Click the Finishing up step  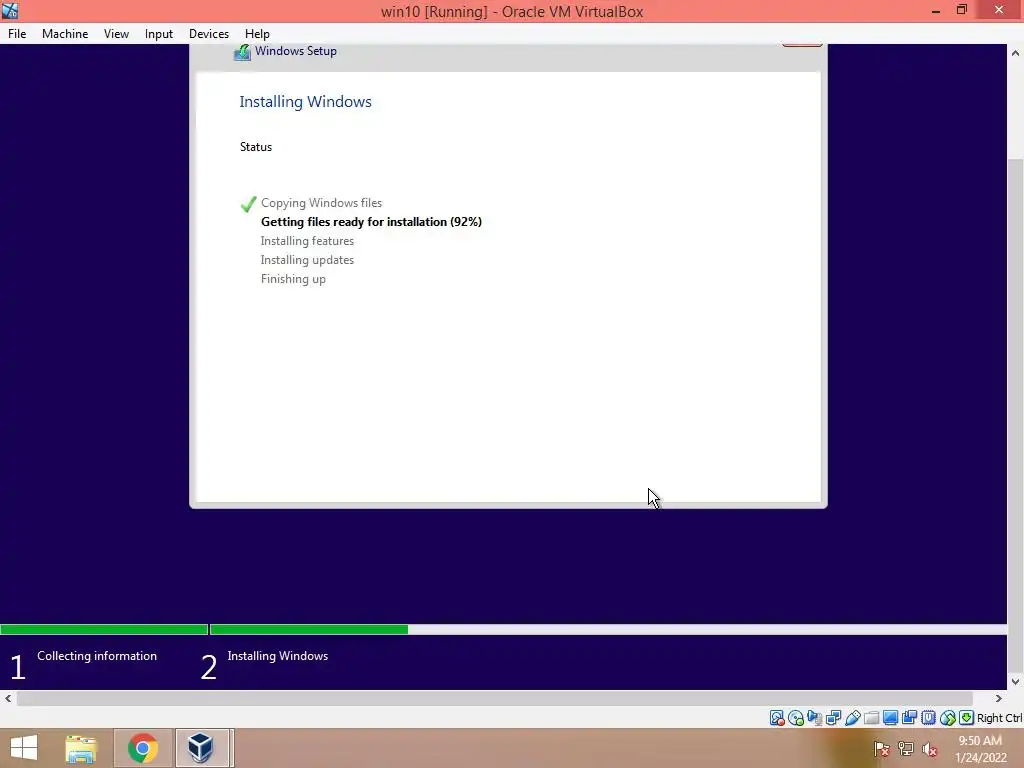click(x=293, y=279)
